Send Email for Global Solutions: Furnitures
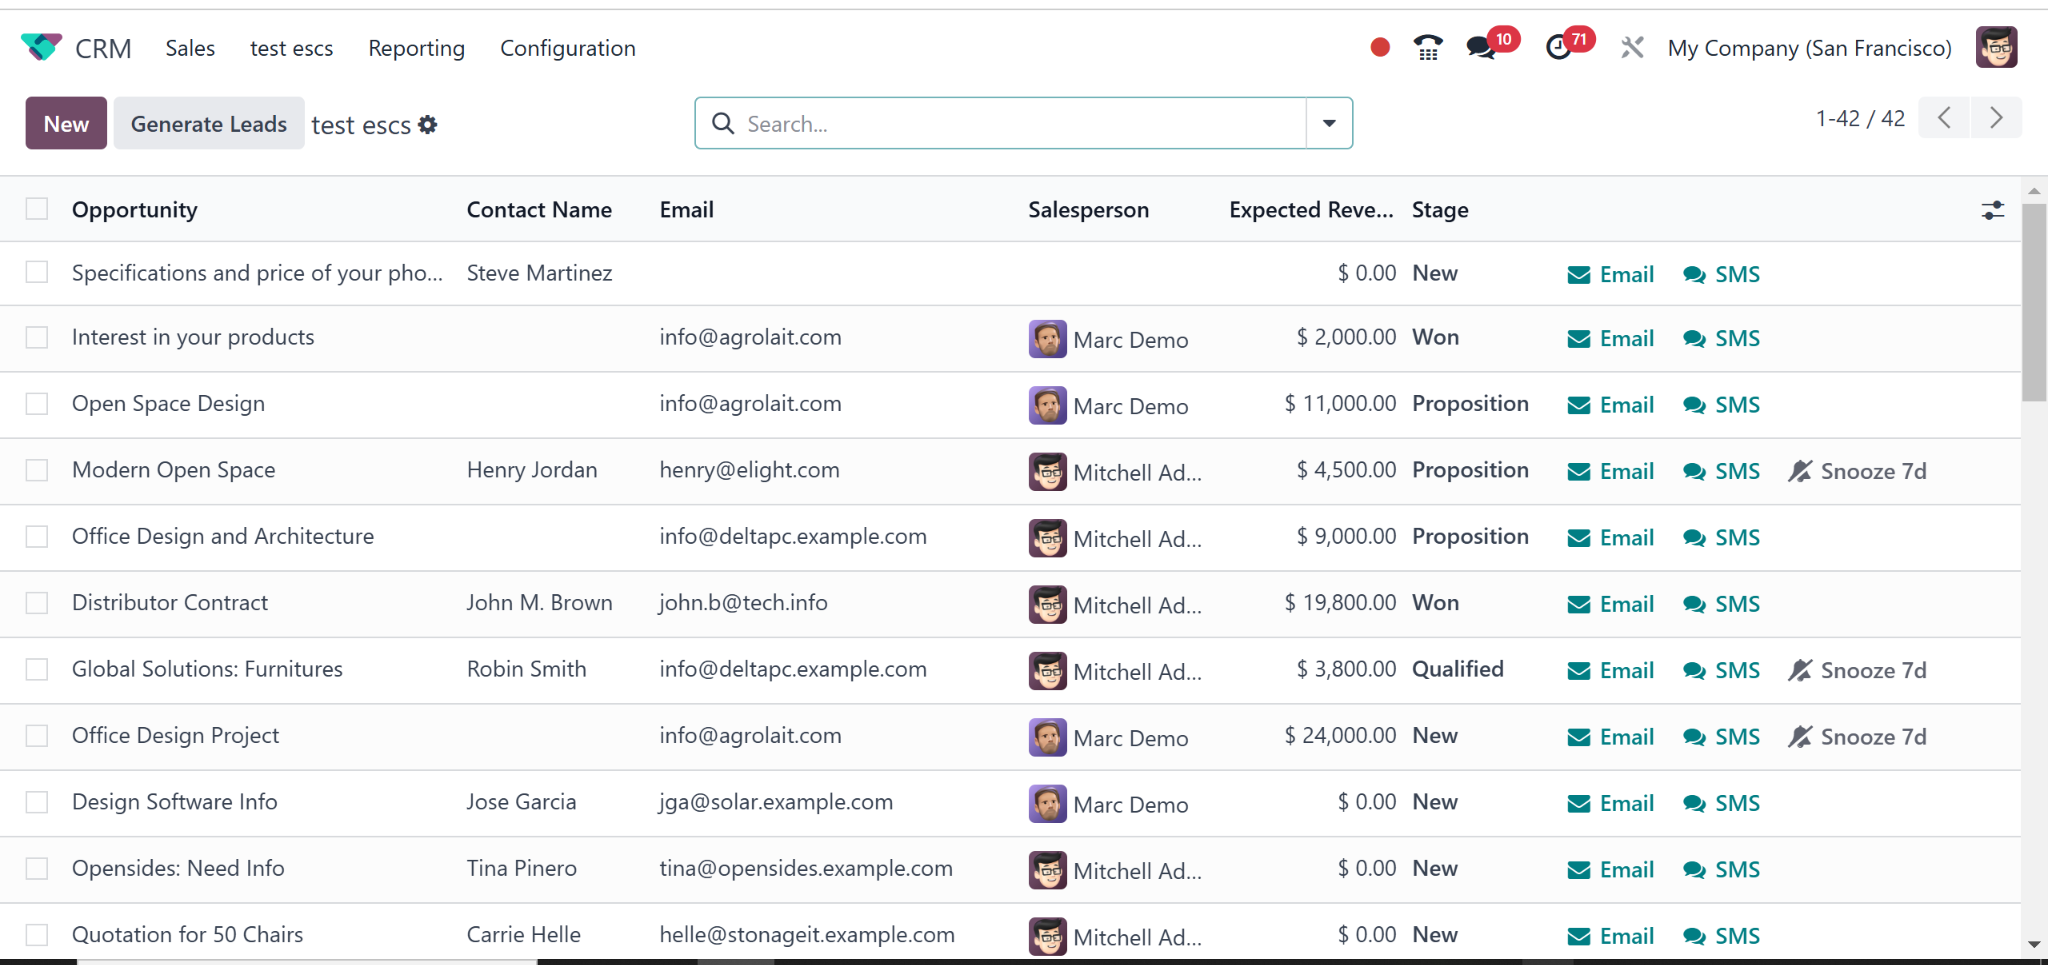 coord(1611,670)
